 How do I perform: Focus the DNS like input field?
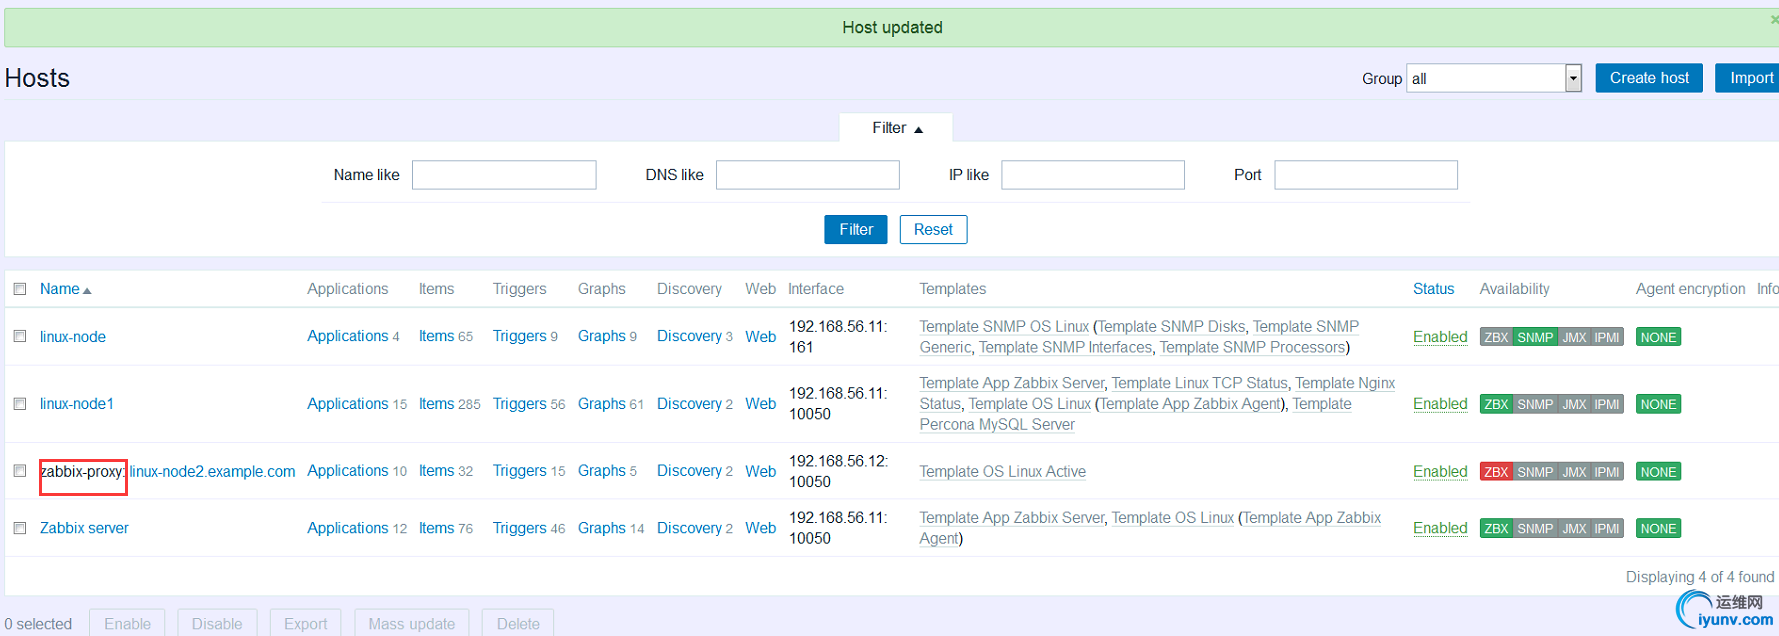point(808,175)
